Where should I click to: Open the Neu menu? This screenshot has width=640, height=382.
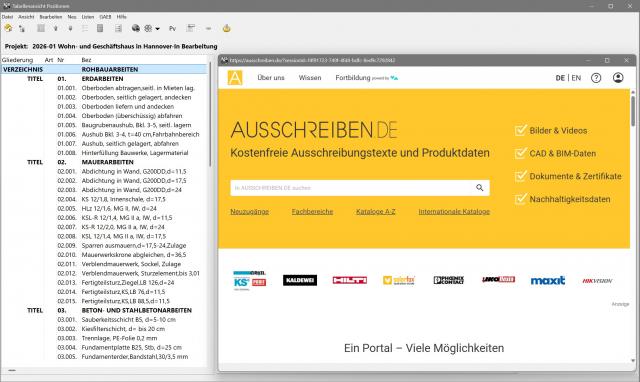[x=72, y=17]
